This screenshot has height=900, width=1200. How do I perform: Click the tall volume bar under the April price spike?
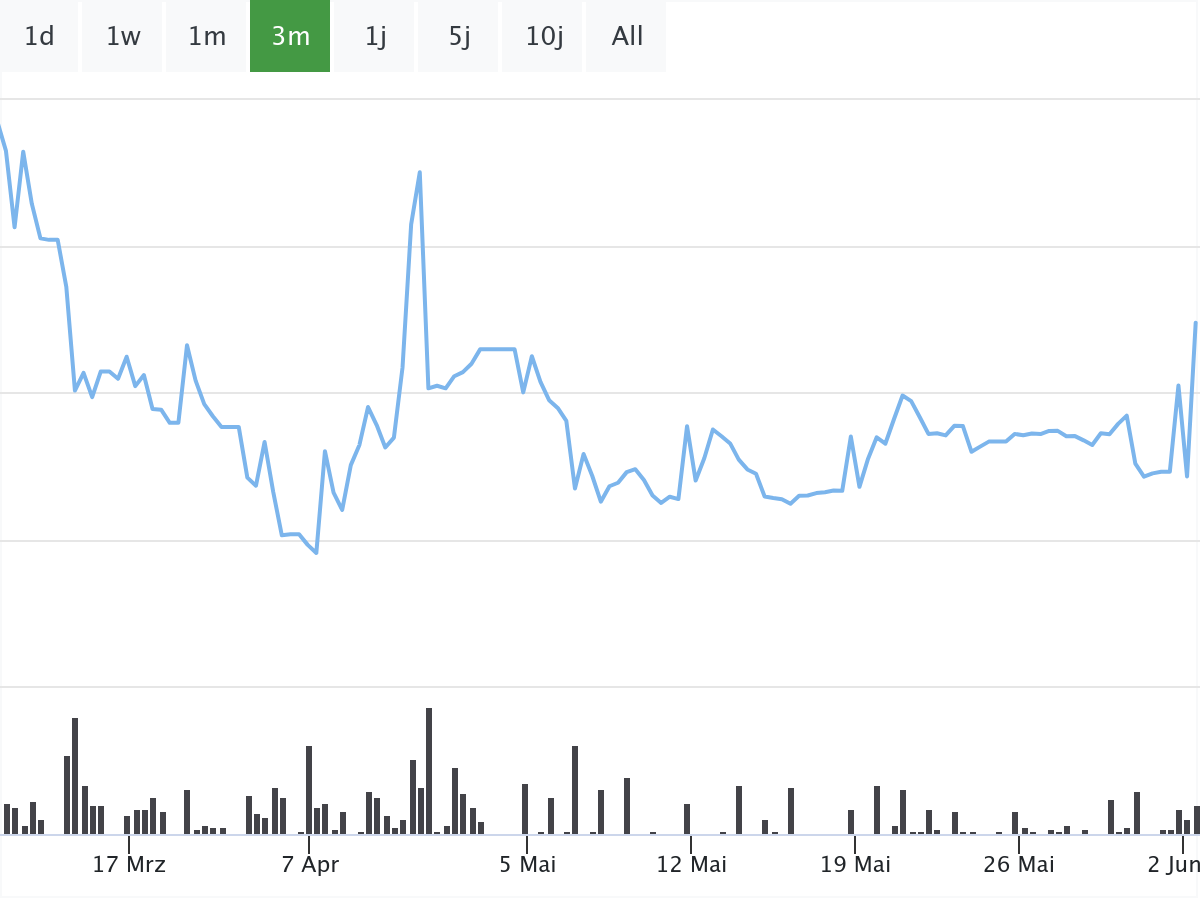(x=429, y=770)
